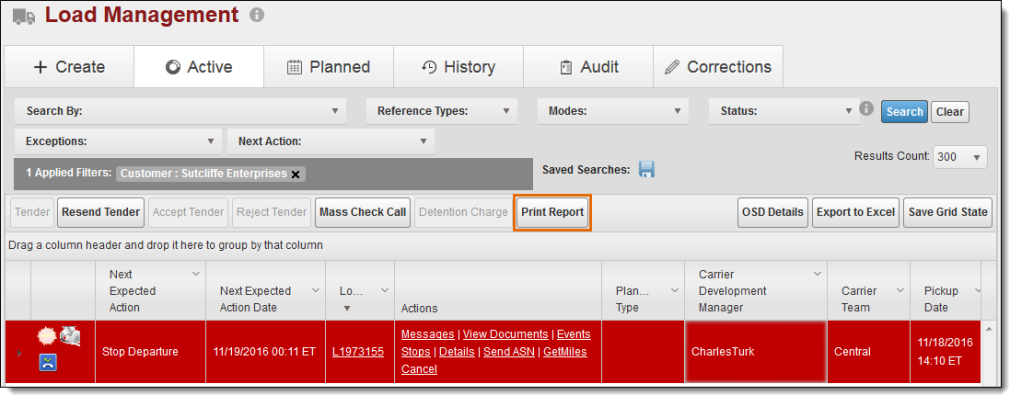Open the Carrier Team column menu chevron

click(900, 291)
